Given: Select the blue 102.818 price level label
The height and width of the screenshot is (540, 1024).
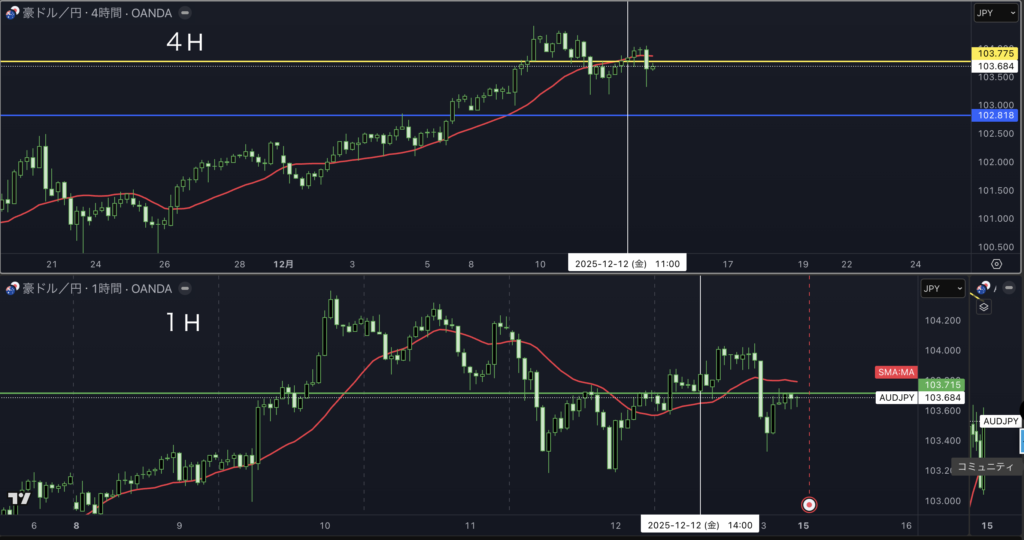Looking at the screenshot, I should click(997, 116).
